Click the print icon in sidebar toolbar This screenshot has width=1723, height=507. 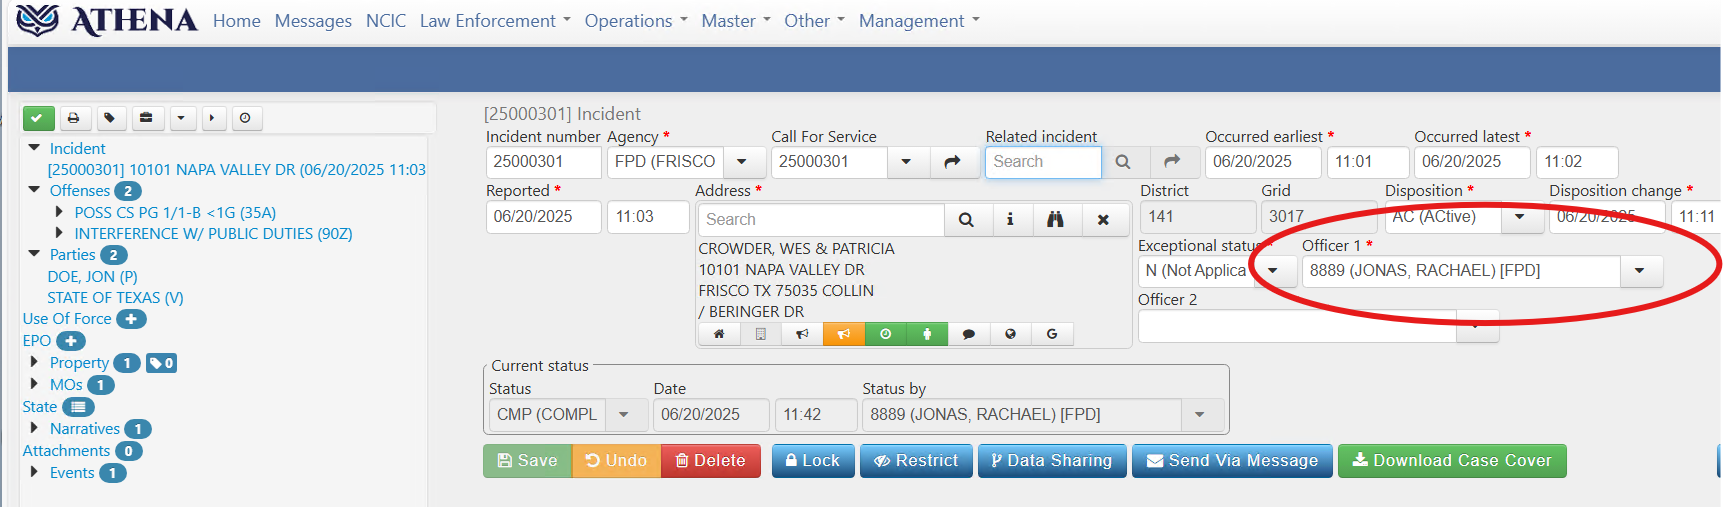pos(73,118)
